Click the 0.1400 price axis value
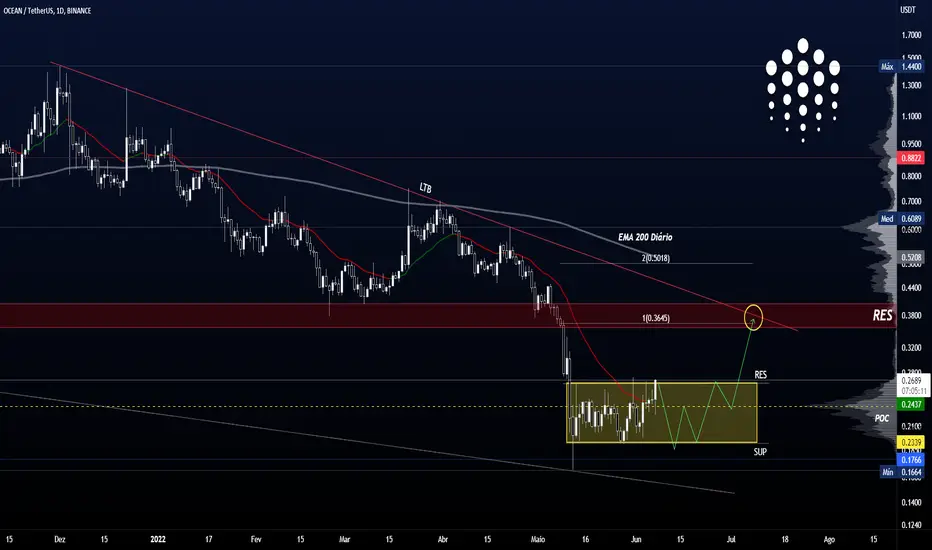Screen dimensions: 932x550 click(911, 502)
